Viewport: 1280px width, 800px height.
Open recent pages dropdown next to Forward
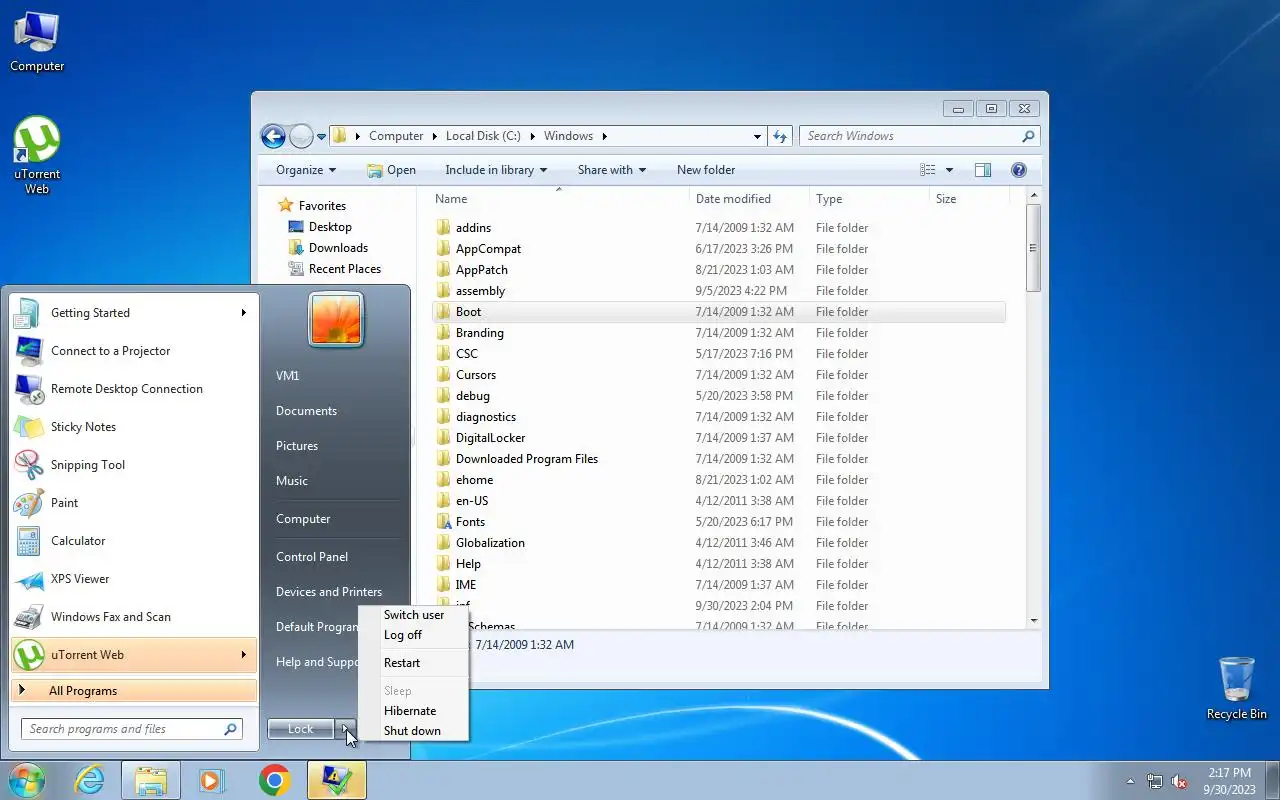(x=322, y=136)
